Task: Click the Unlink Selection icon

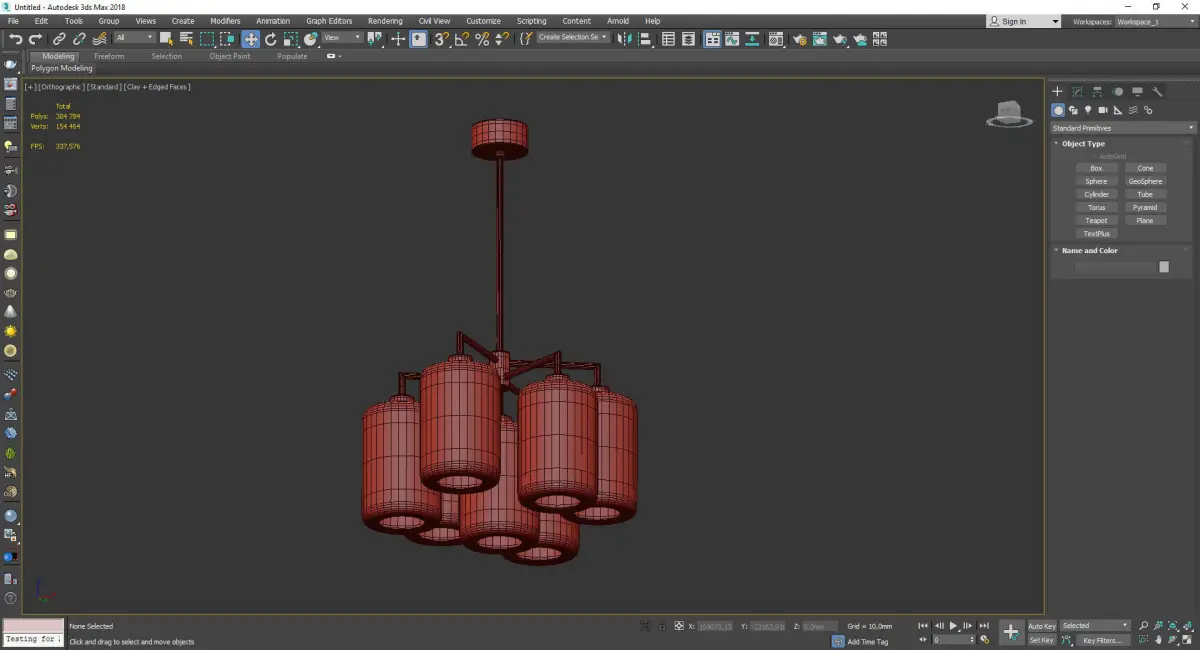Action: [79, 39]
